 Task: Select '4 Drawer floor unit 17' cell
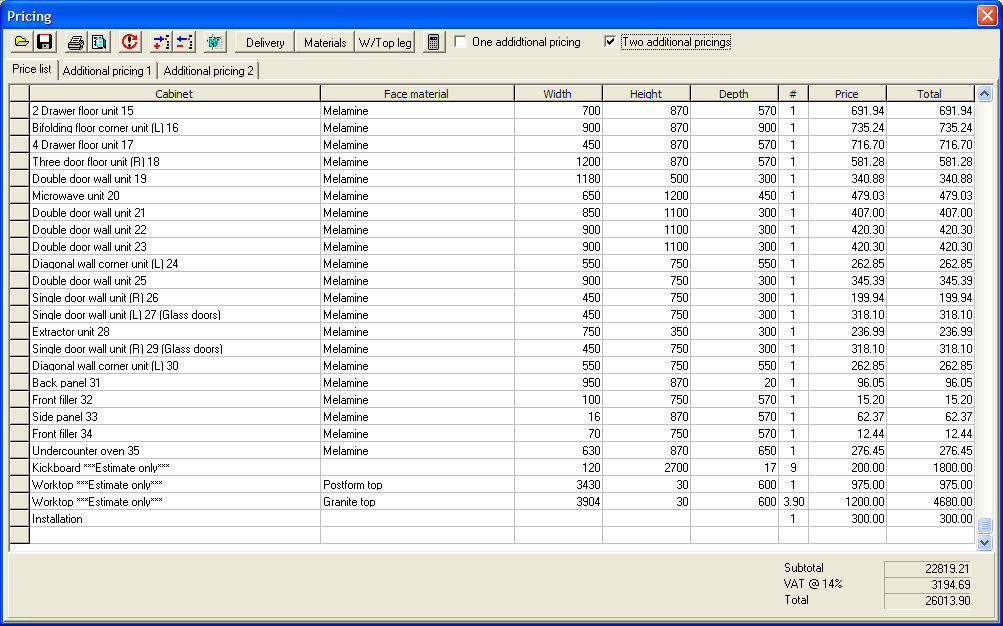(x=174, y=145)
